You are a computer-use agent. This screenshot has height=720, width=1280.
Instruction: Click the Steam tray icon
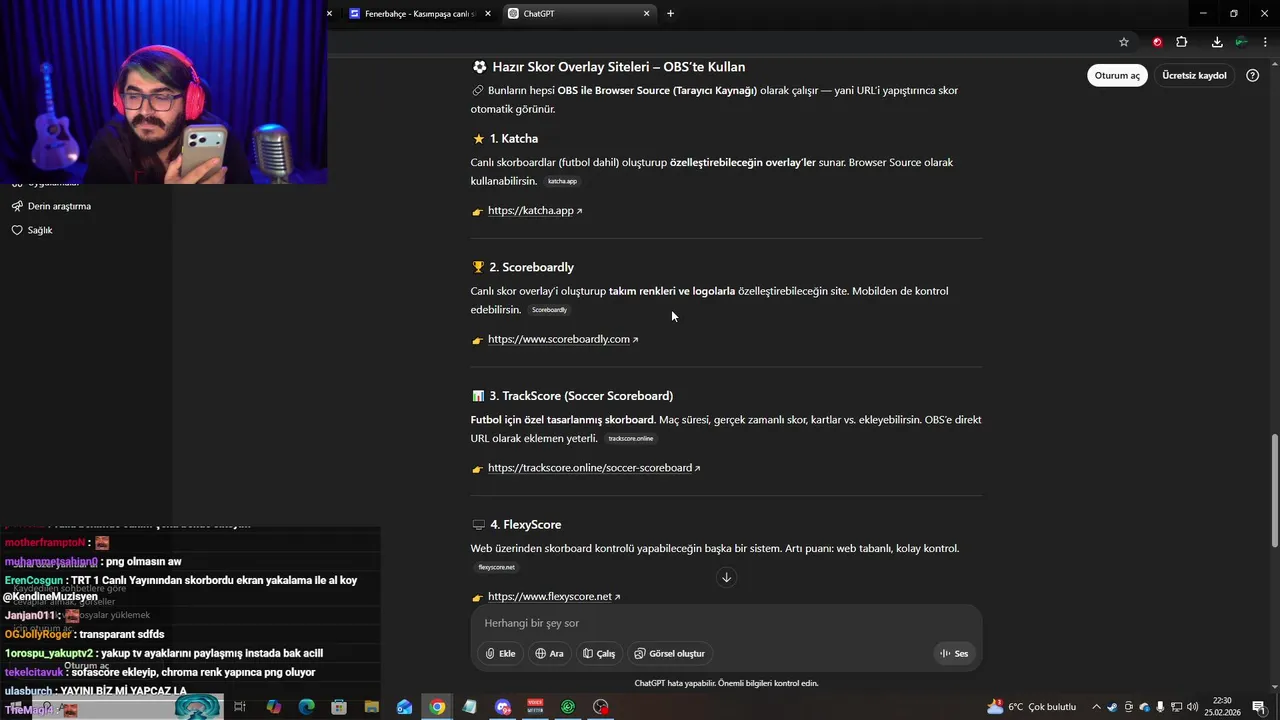coord(1112,707)
